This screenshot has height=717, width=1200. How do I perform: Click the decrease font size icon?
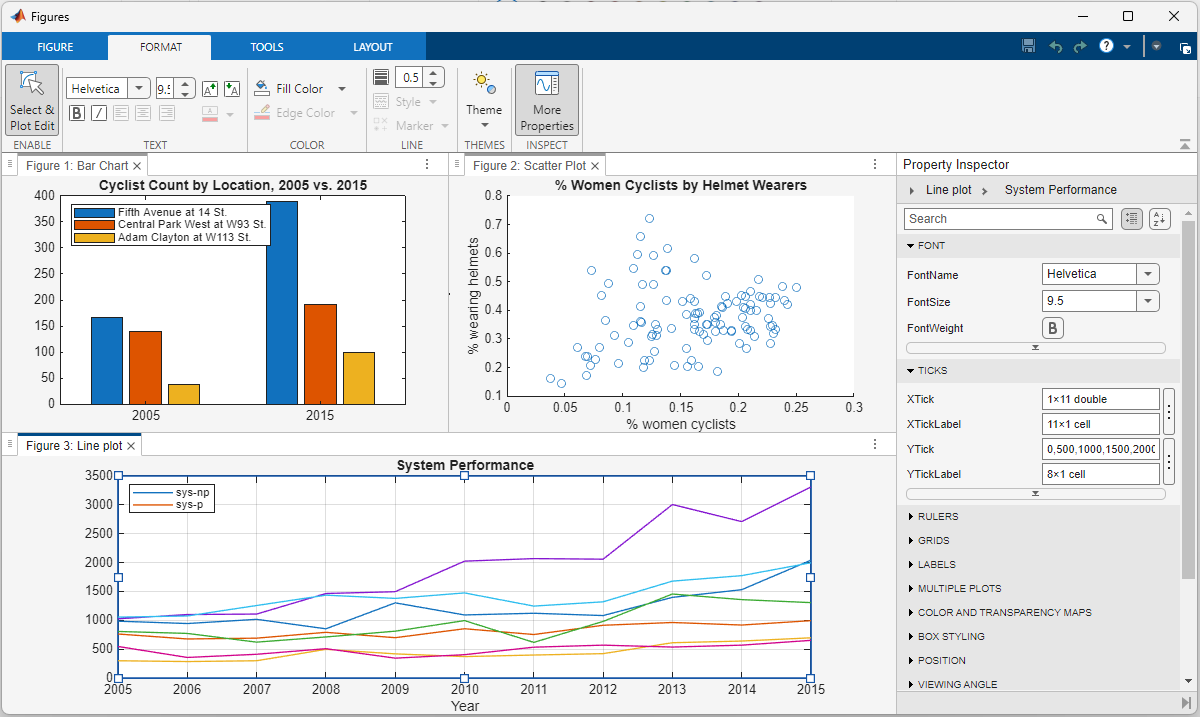(232, 89)
